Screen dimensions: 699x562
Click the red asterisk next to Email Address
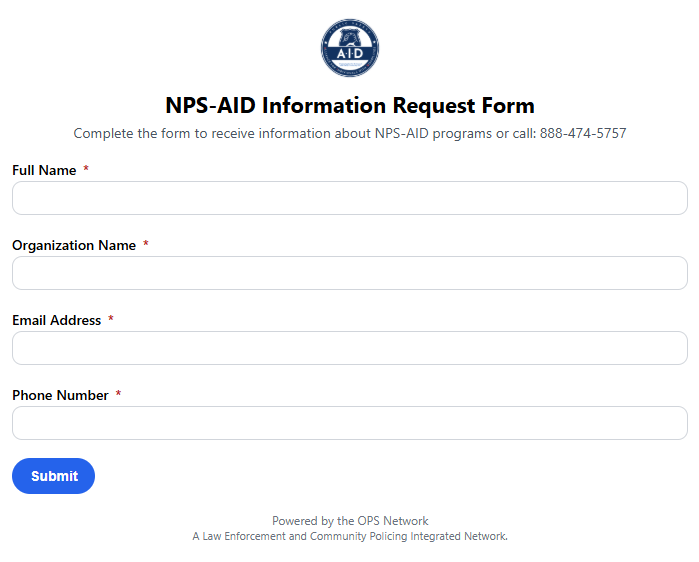pyautogui.click(x=111, y=321)
